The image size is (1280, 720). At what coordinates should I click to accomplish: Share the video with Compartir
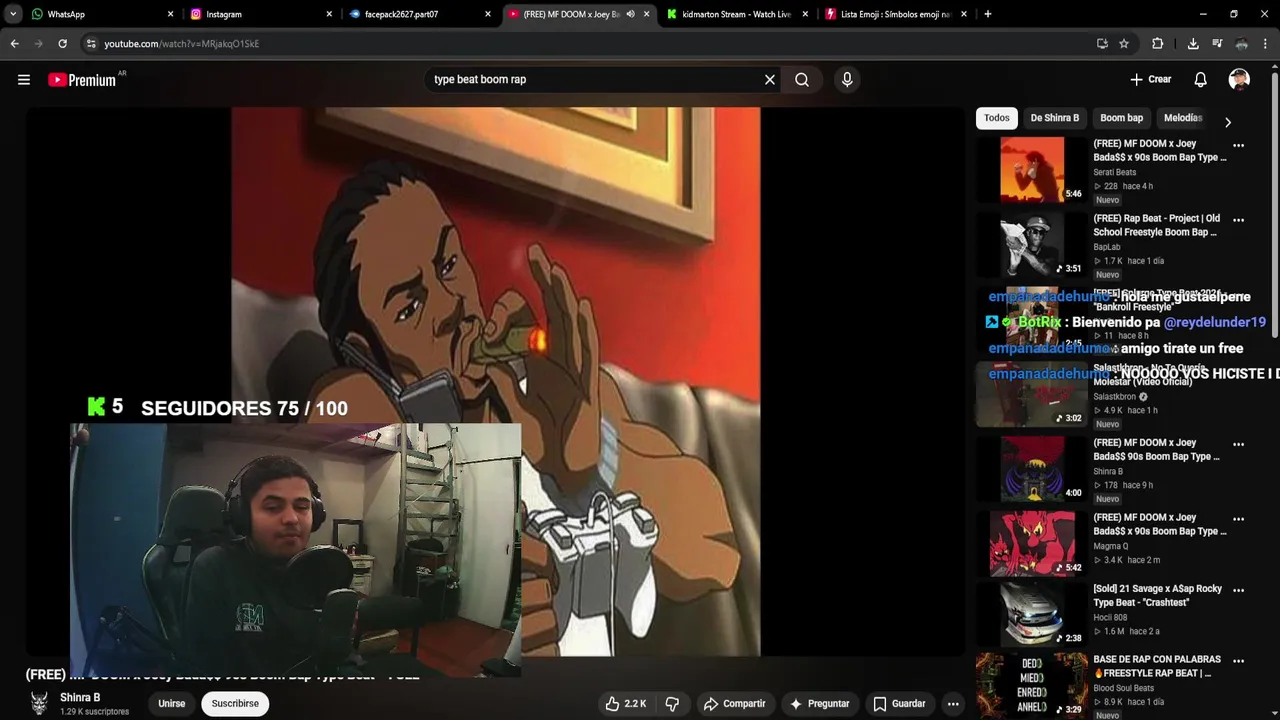point(734,704)
